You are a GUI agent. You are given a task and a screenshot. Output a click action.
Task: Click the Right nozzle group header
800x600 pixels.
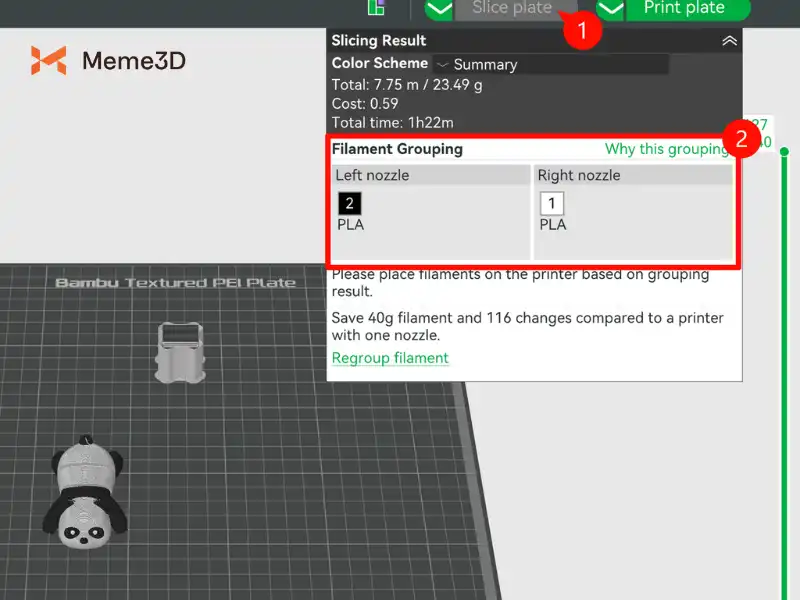click(633, 175)
